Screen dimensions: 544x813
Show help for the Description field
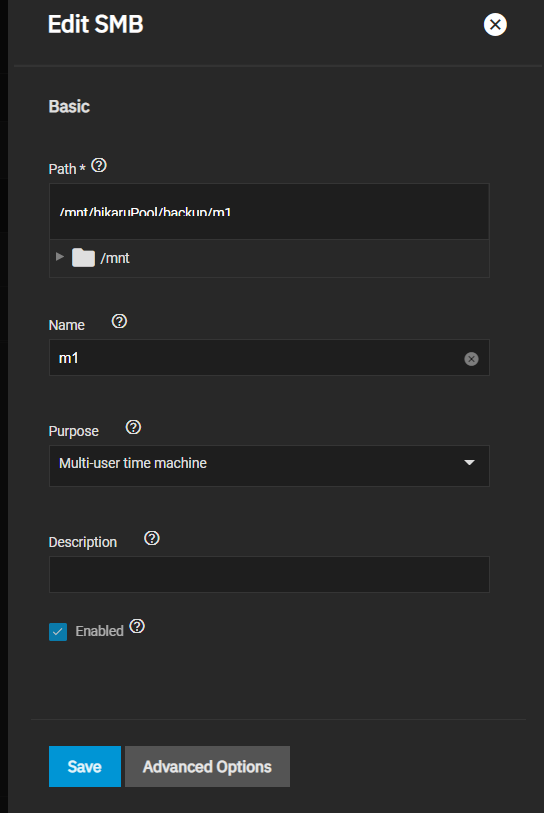point(152,538)
